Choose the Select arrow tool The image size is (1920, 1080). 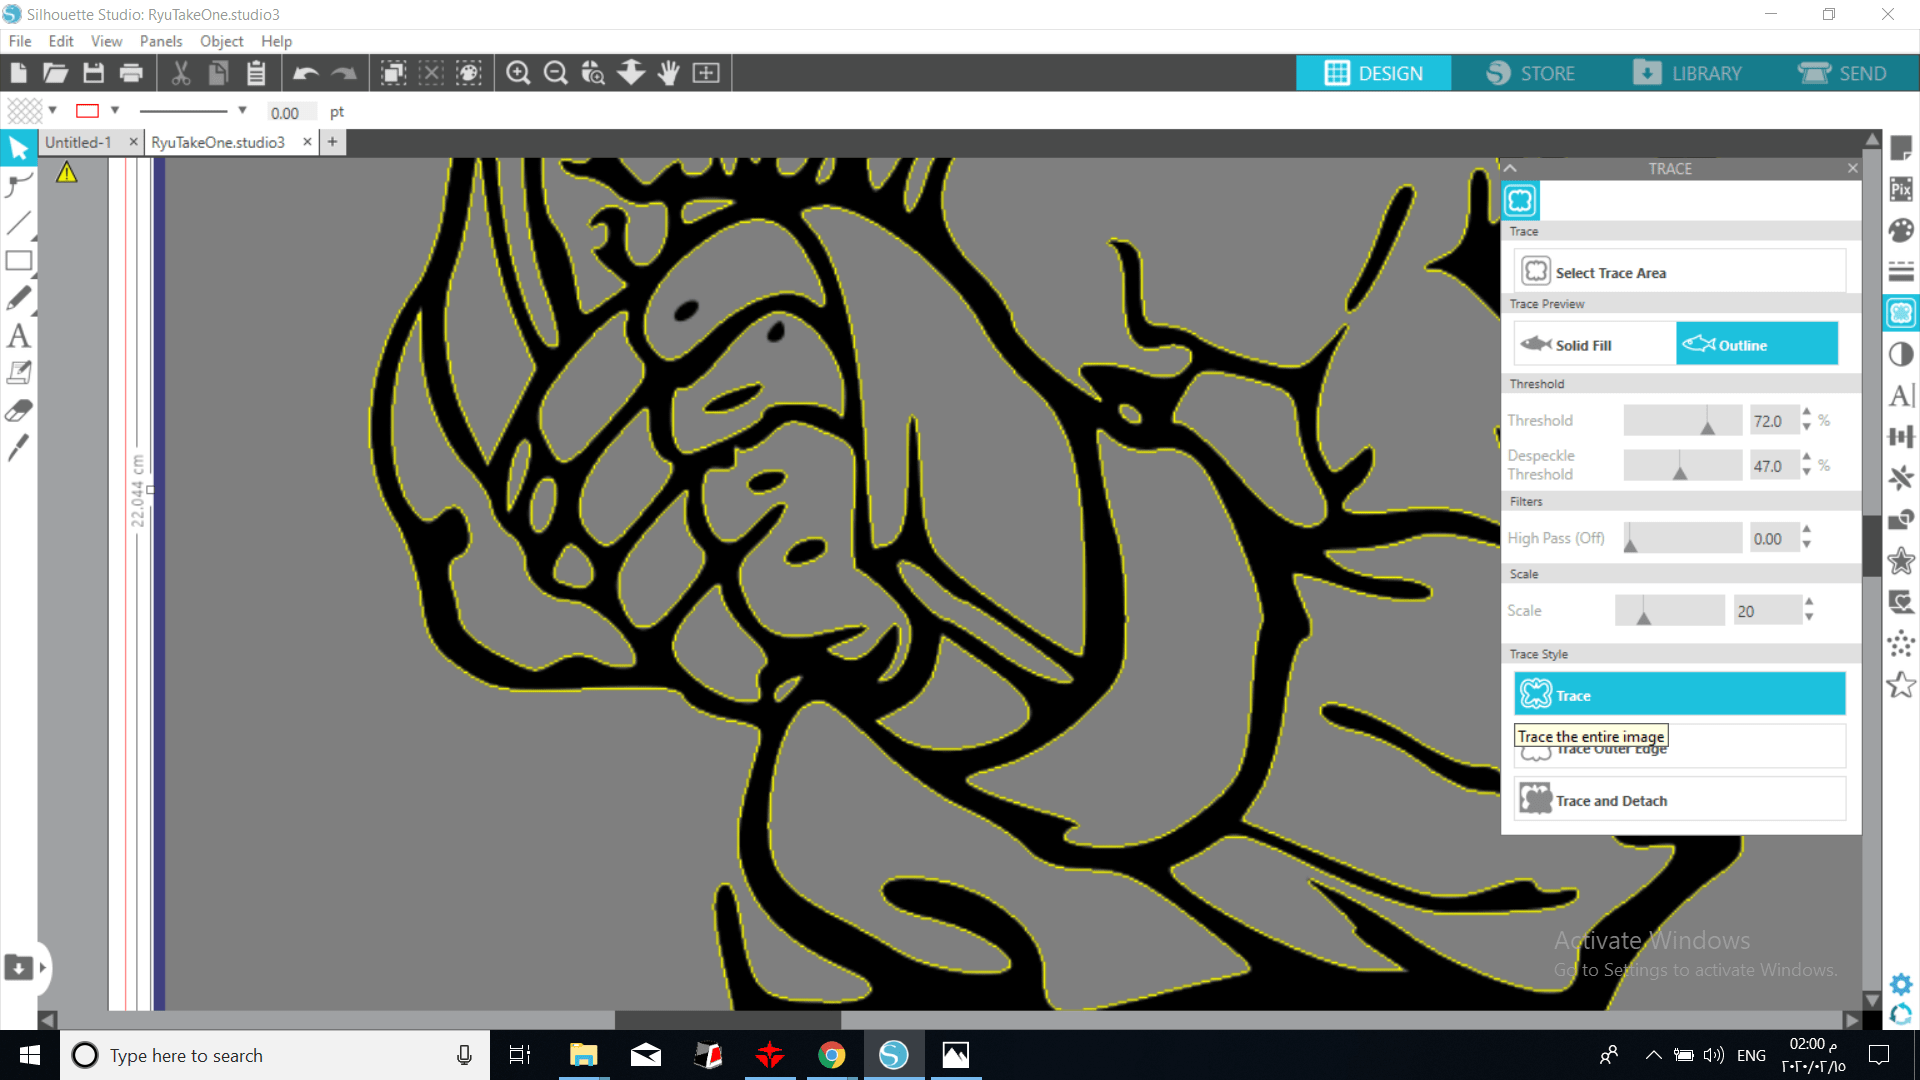point(18,149)
